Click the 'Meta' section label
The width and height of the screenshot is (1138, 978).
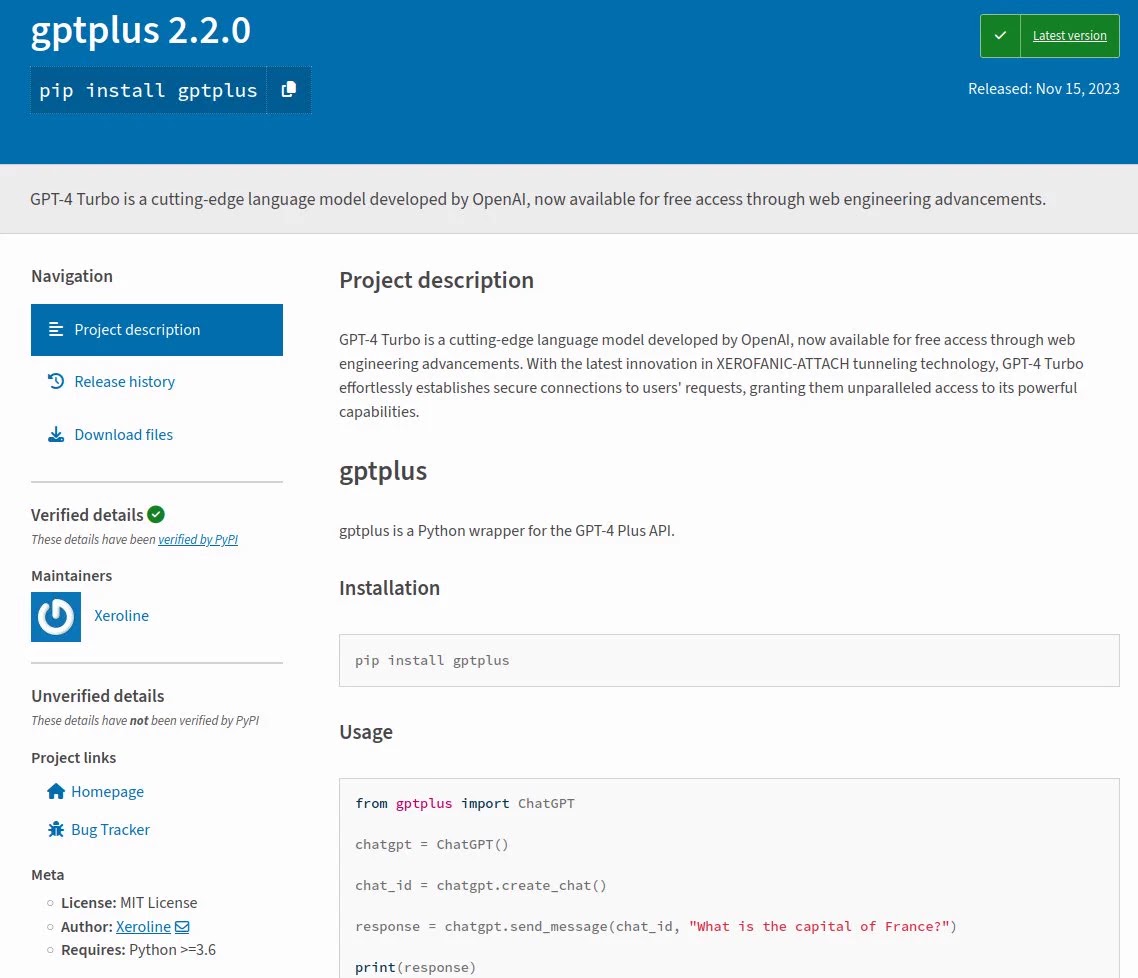48,875
